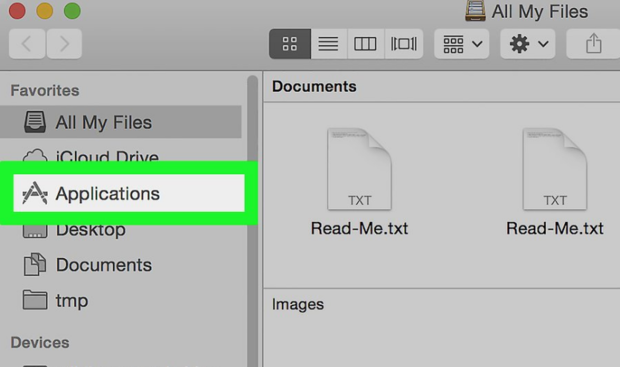This screenshot has height=367, width=620.
Task: Switch to Cover Flow view
Action: click(x=403, y=44)
